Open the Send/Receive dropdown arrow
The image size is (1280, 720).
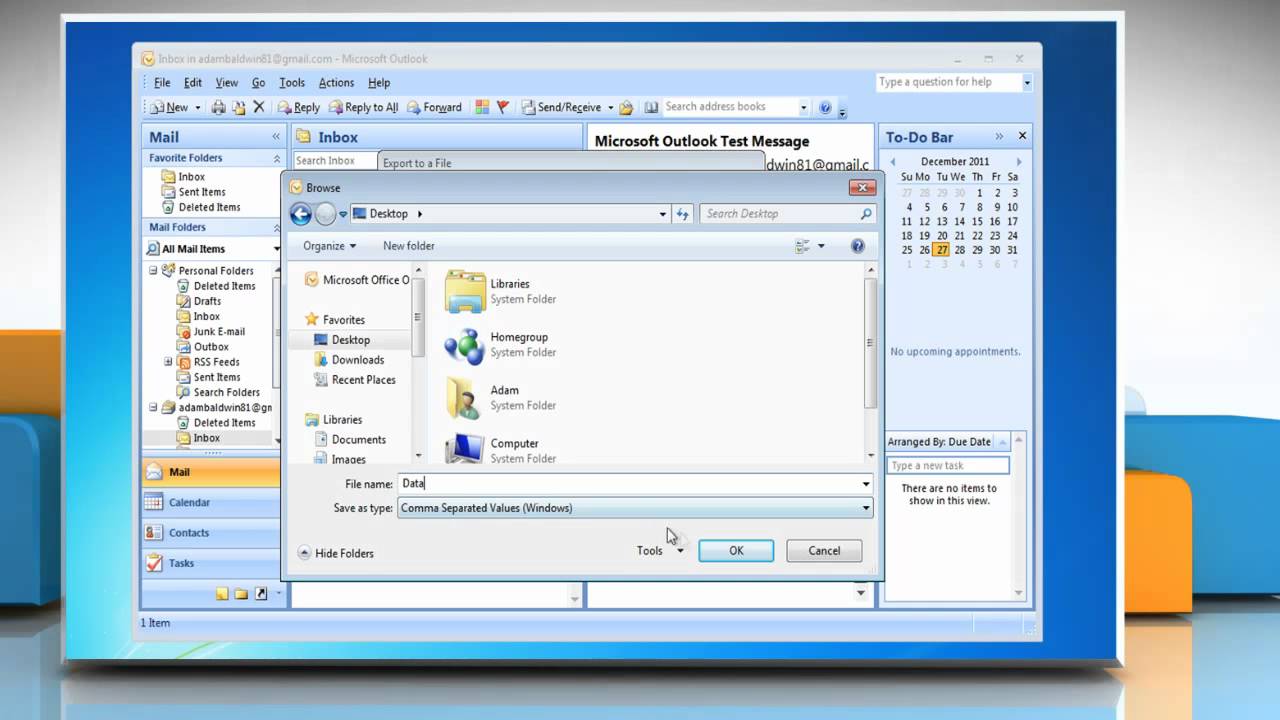tap(610, 107)
